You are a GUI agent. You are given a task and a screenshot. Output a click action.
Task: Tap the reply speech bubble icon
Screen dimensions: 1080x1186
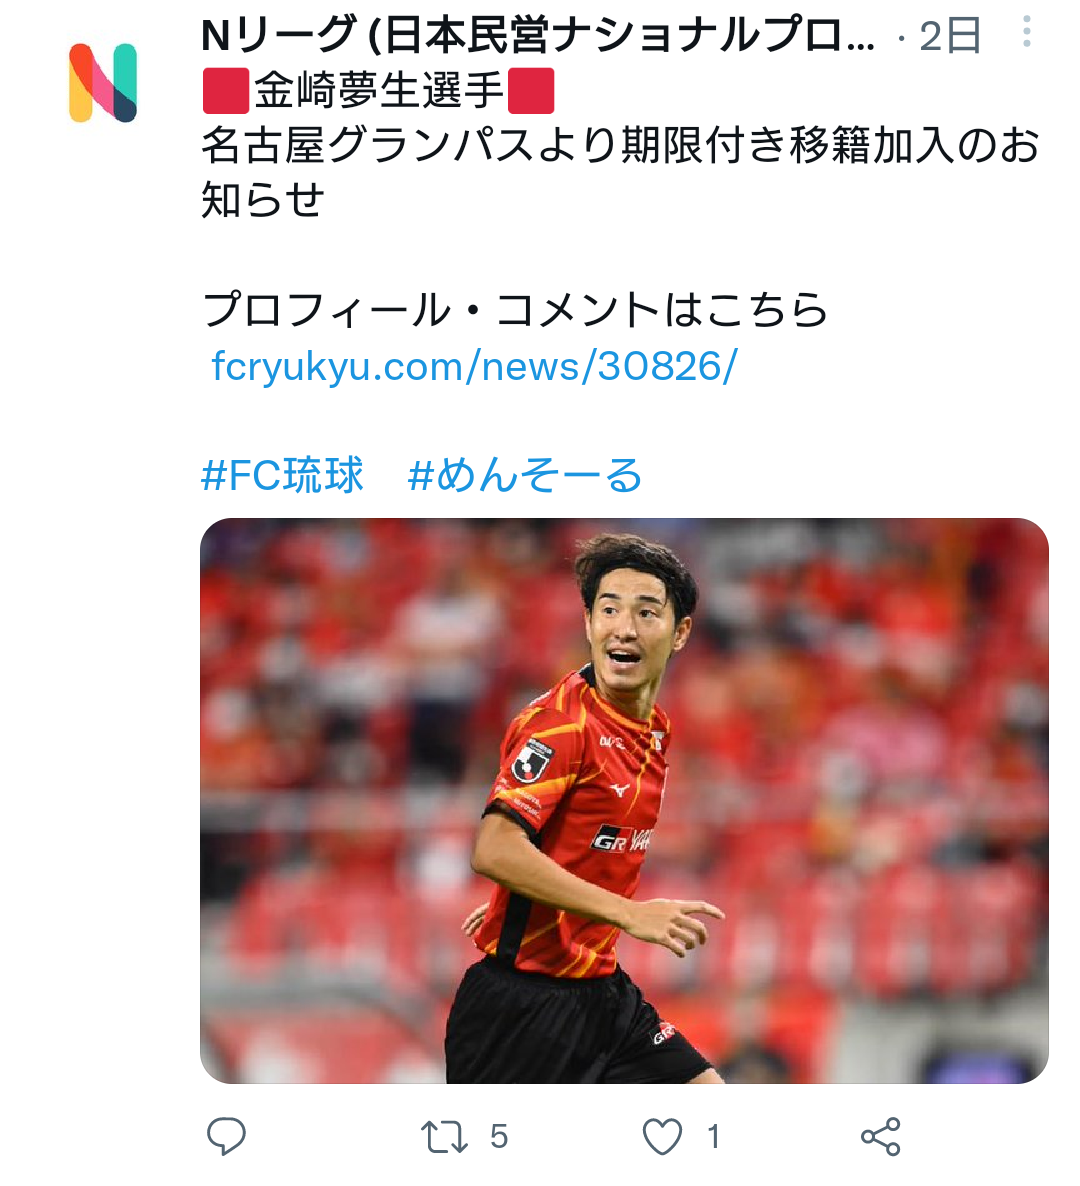226,1135
